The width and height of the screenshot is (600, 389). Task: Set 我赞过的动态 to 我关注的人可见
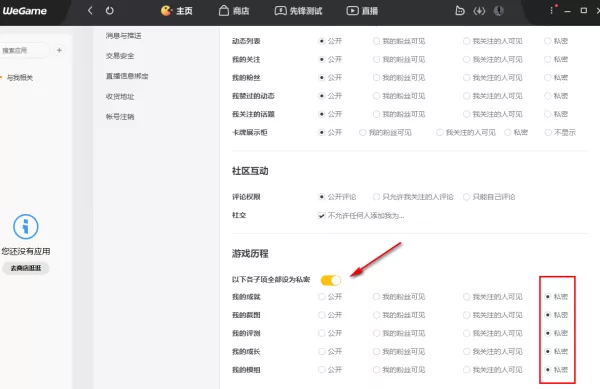[466, 96]
